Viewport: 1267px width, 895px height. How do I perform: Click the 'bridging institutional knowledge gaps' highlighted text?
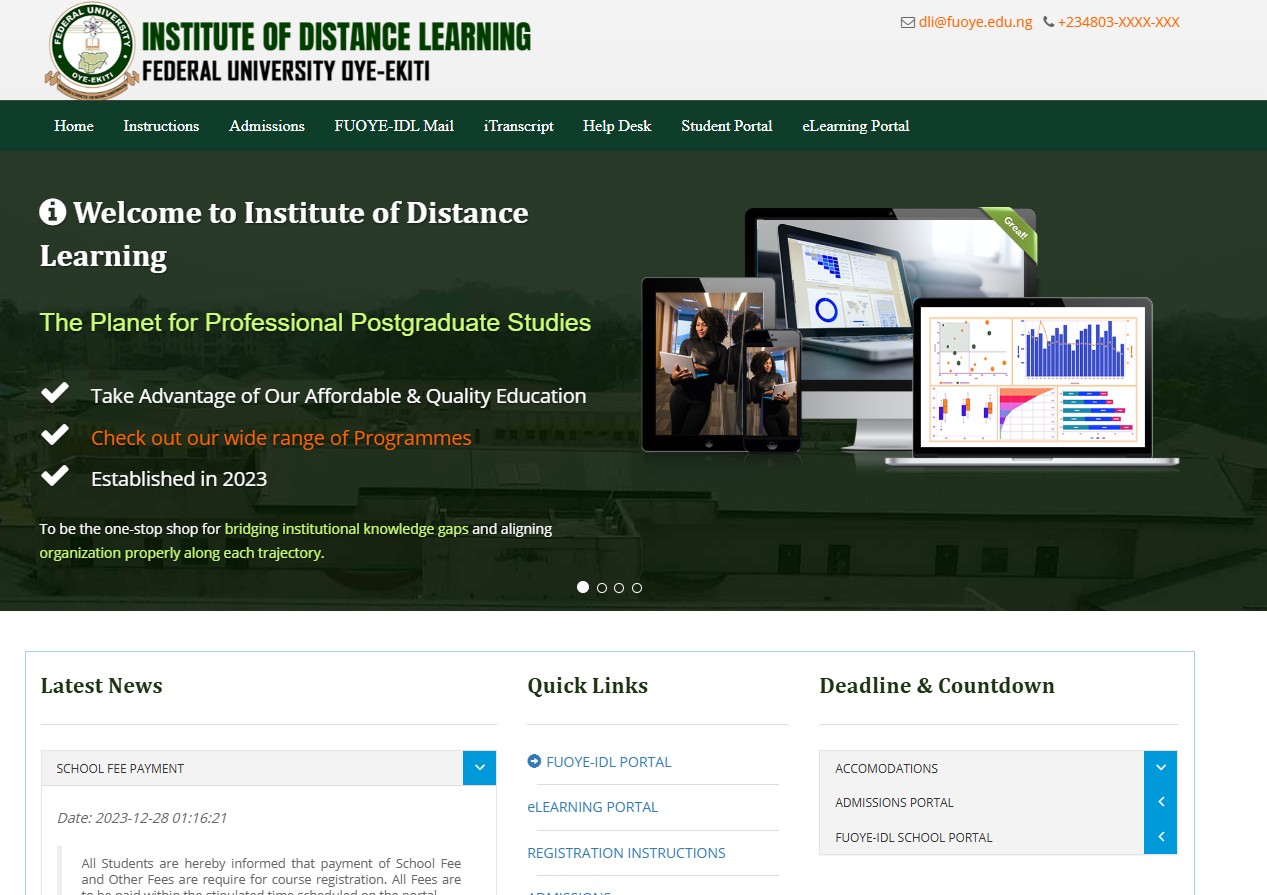(346, 529)
